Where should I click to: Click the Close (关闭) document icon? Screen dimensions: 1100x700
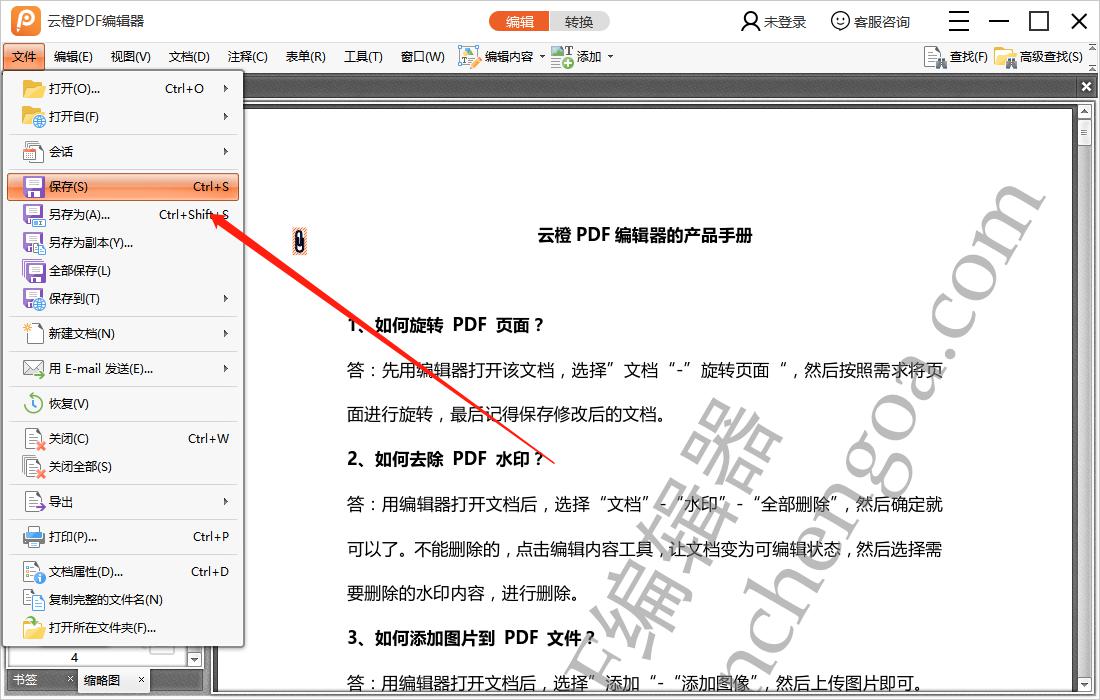tap(34, 439)
